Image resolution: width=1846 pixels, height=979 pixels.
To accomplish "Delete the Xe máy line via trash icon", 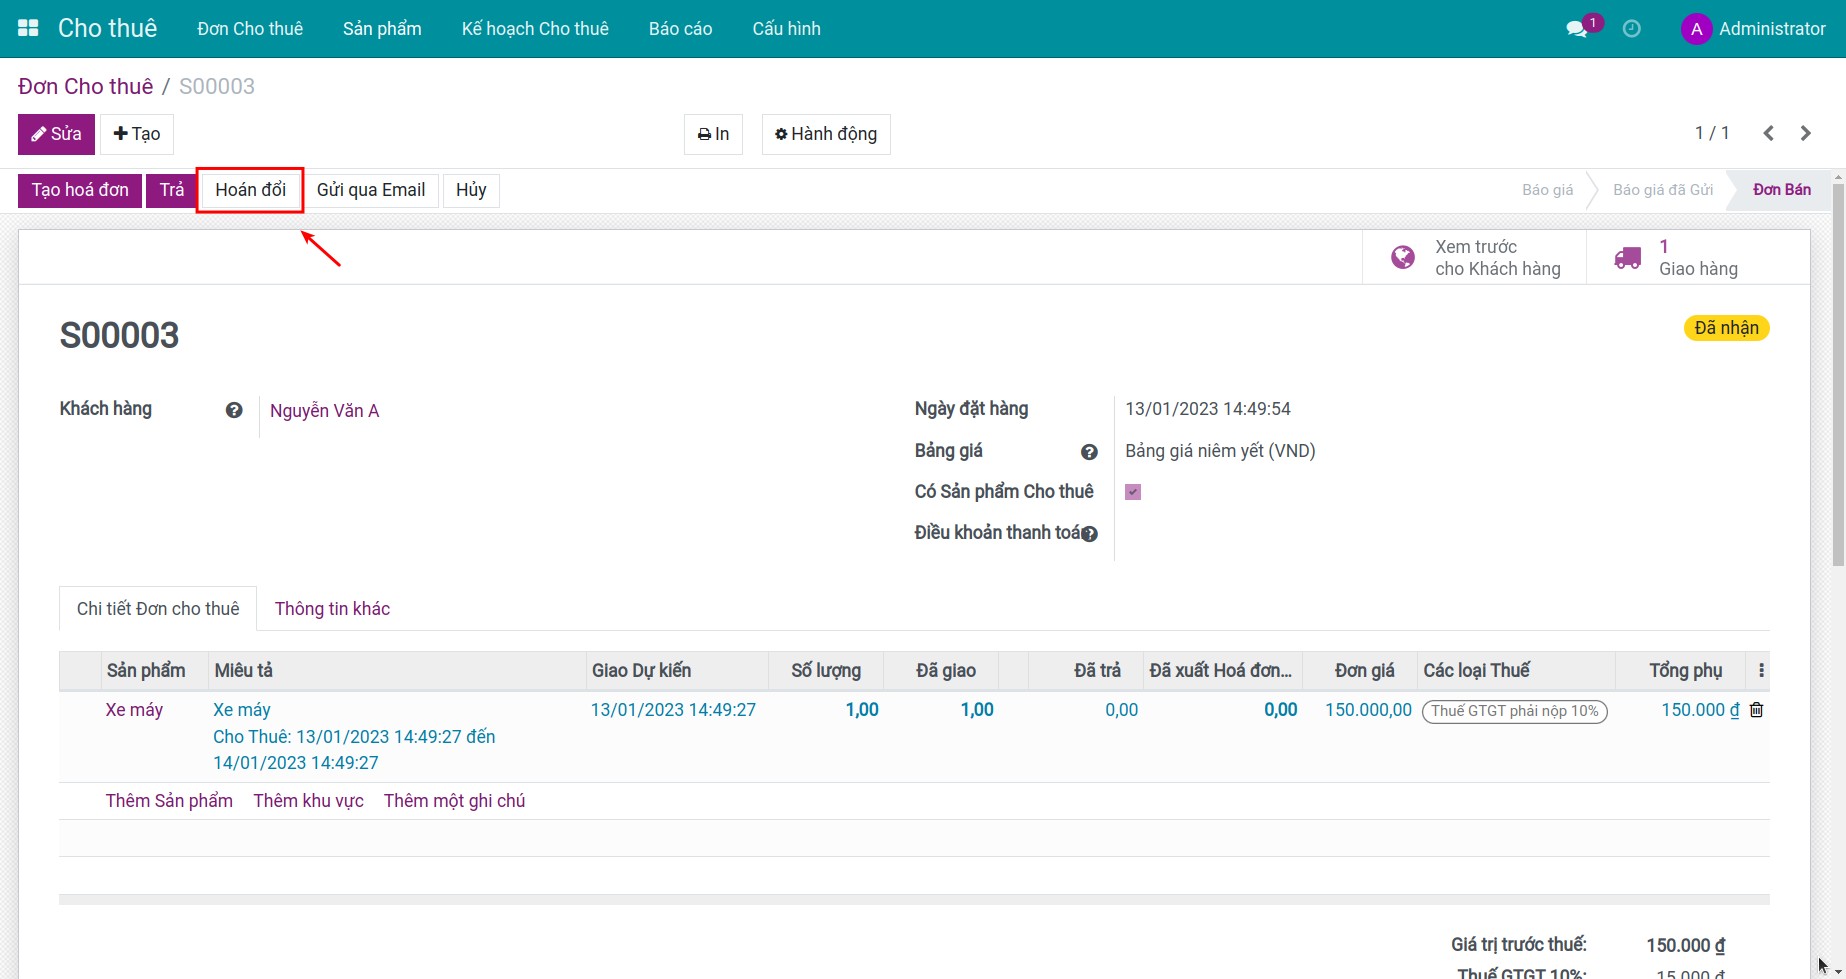I will 1756,710.
